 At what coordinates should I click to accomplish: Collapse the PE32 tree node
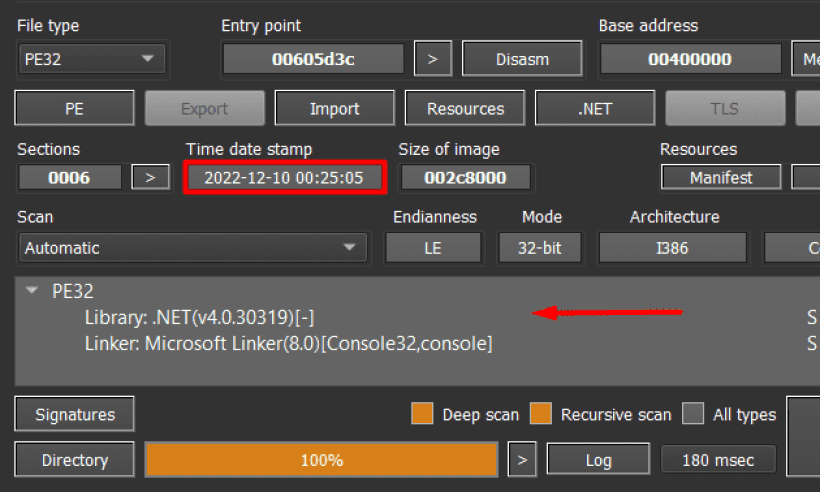click(33, 291)
